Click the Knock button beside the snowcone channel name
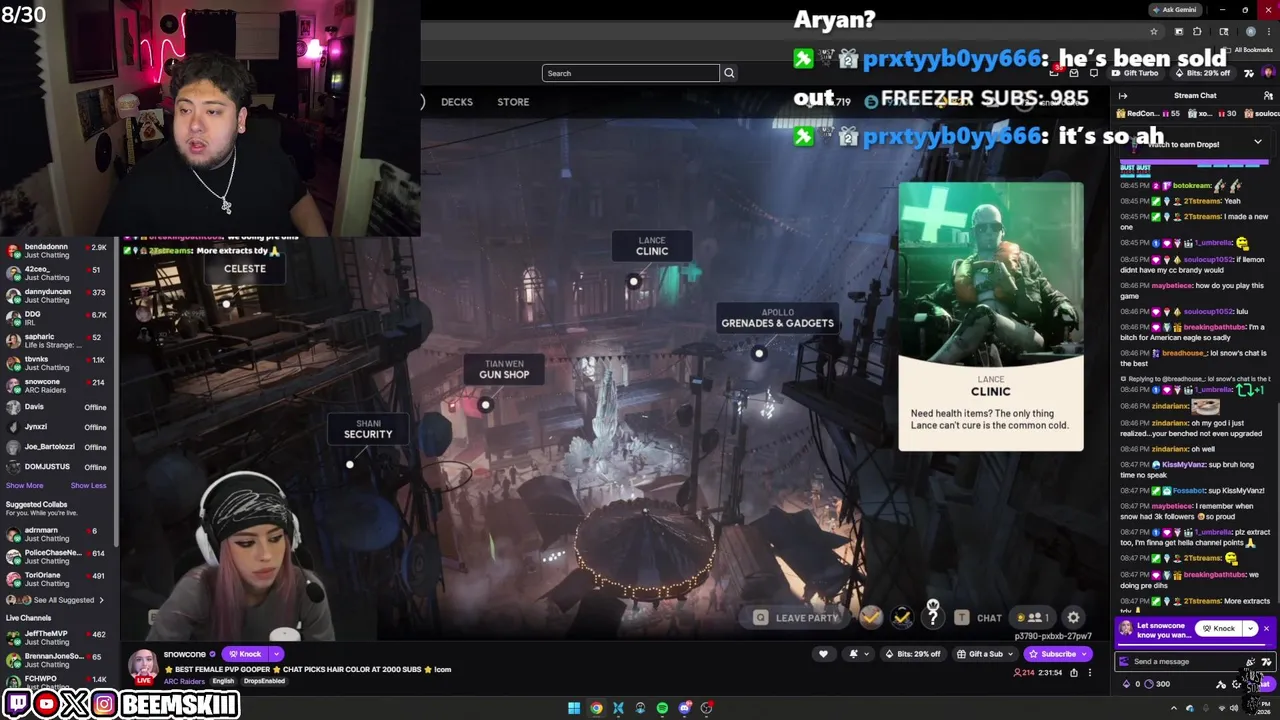Image resolution: width=1280 pixels, height=720 pixels. [244, 654]
